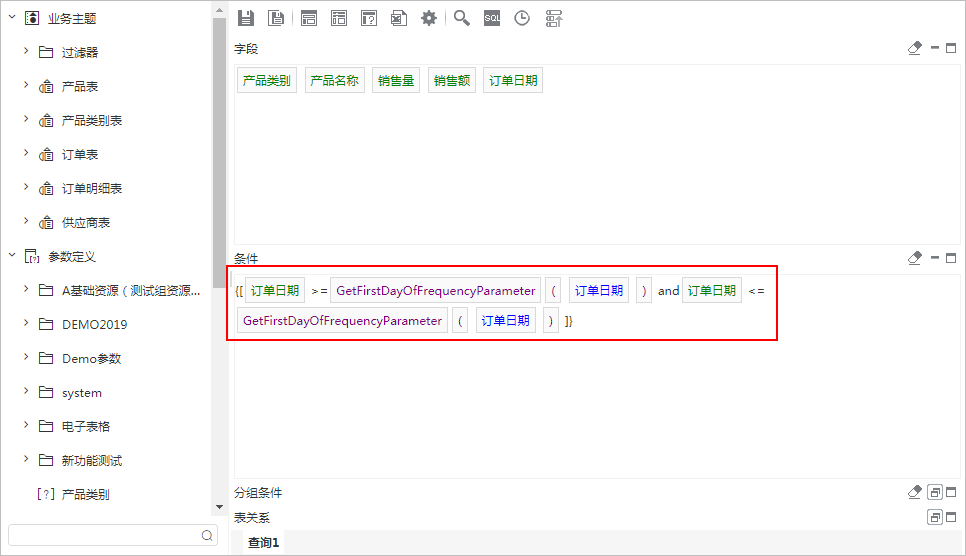Expand the 产品表 node

tap(26, 85)
